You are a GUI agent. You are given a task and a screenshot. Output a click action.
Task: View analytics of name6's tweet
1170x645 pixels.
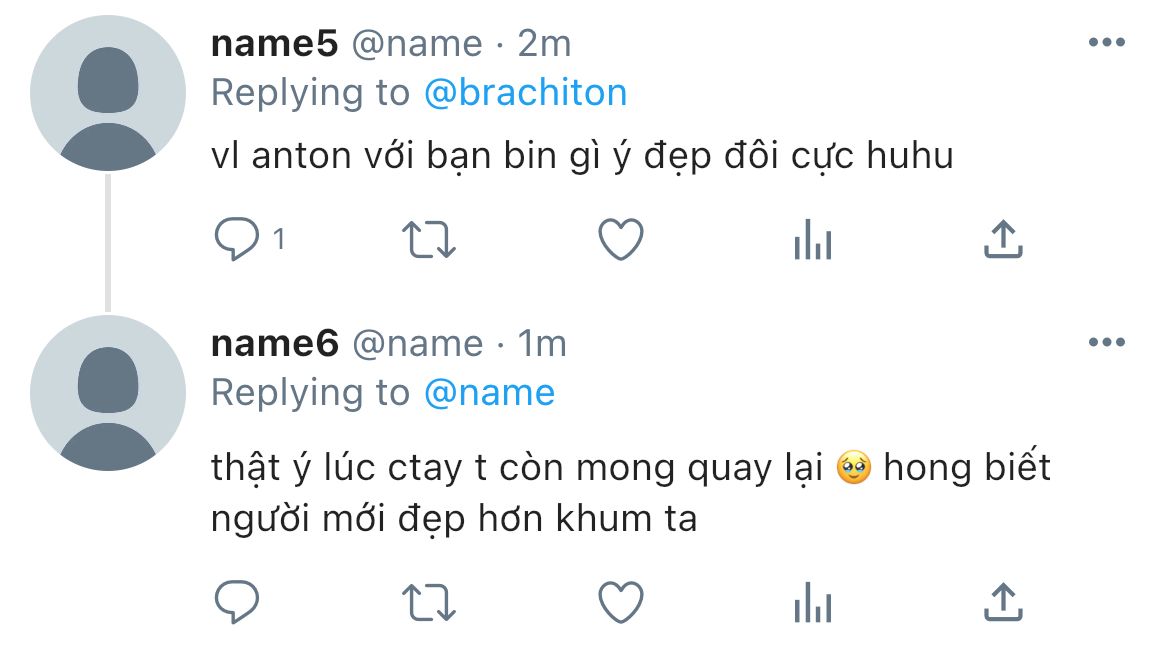813,602
